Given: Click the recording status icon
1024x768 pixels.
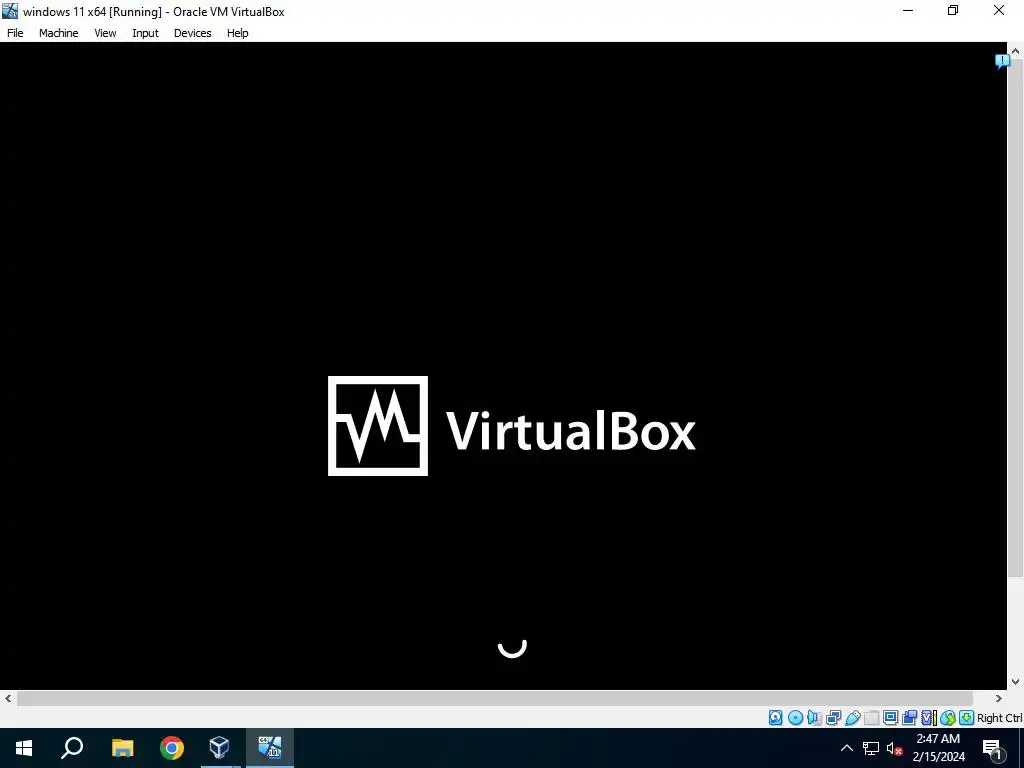Looking at the screenshot, I should coord(909,718).
